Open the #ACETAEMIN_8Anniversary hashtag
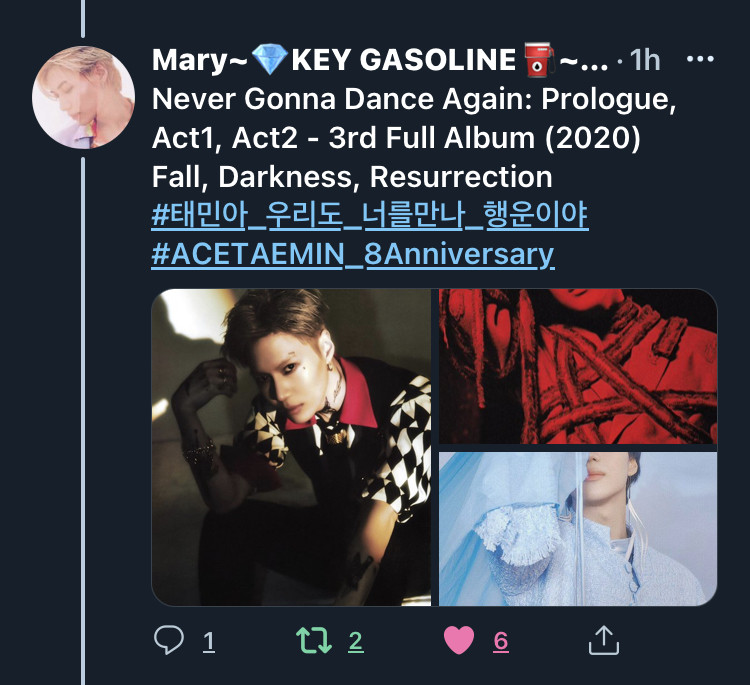The width and height of the screenshot is (750, 685). pyautogui.click(x=353, y=254)
